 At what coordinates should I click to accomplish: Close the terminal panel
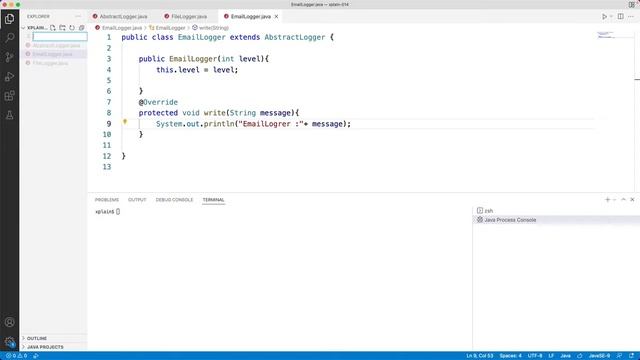click(x=632, y=200)
